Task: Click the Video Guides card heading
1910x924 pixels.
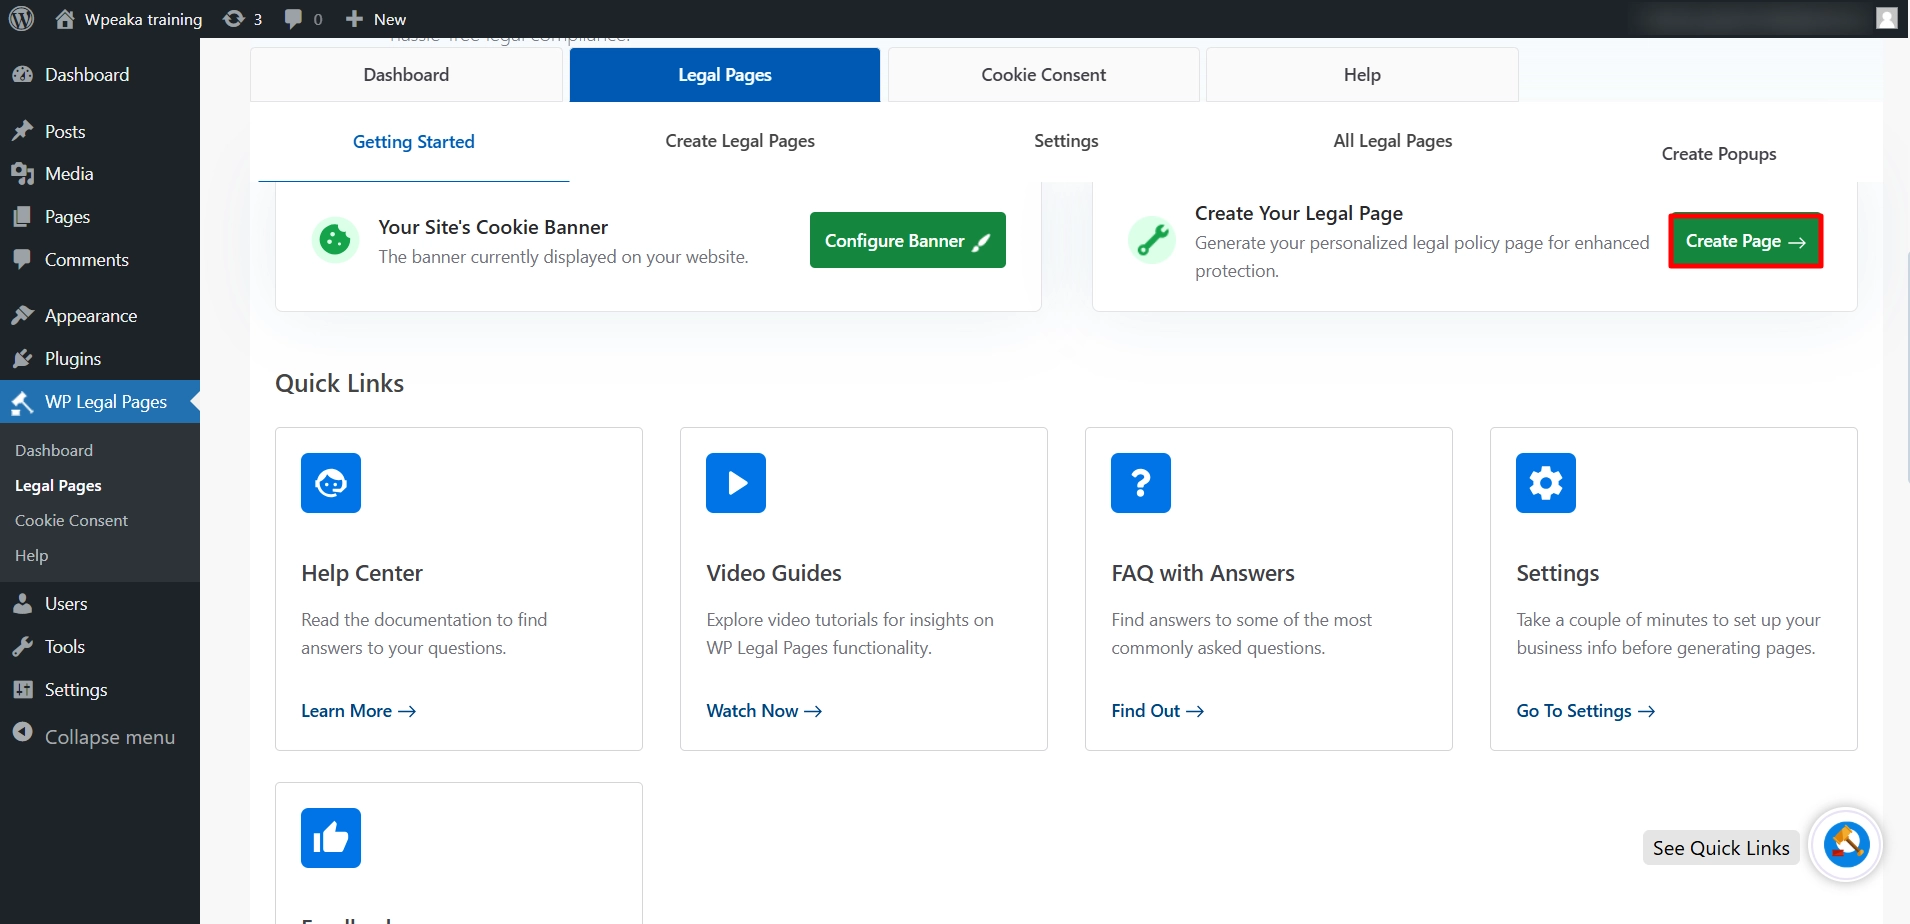Action: (774, 573)
